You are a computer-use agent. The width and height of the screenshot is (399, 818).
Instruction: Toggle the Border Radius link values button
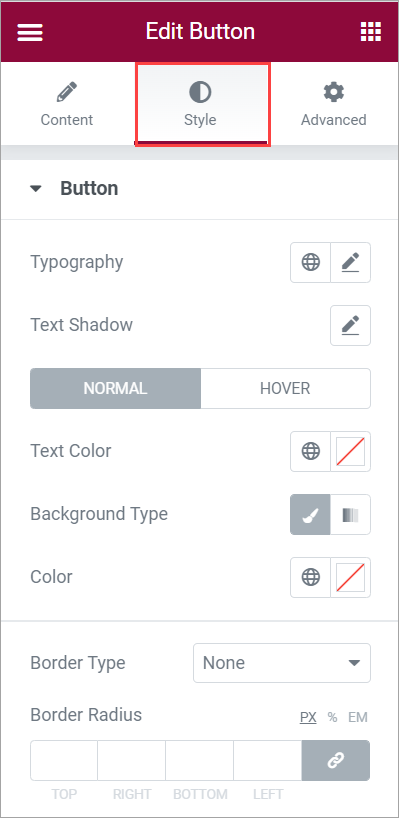336,760
